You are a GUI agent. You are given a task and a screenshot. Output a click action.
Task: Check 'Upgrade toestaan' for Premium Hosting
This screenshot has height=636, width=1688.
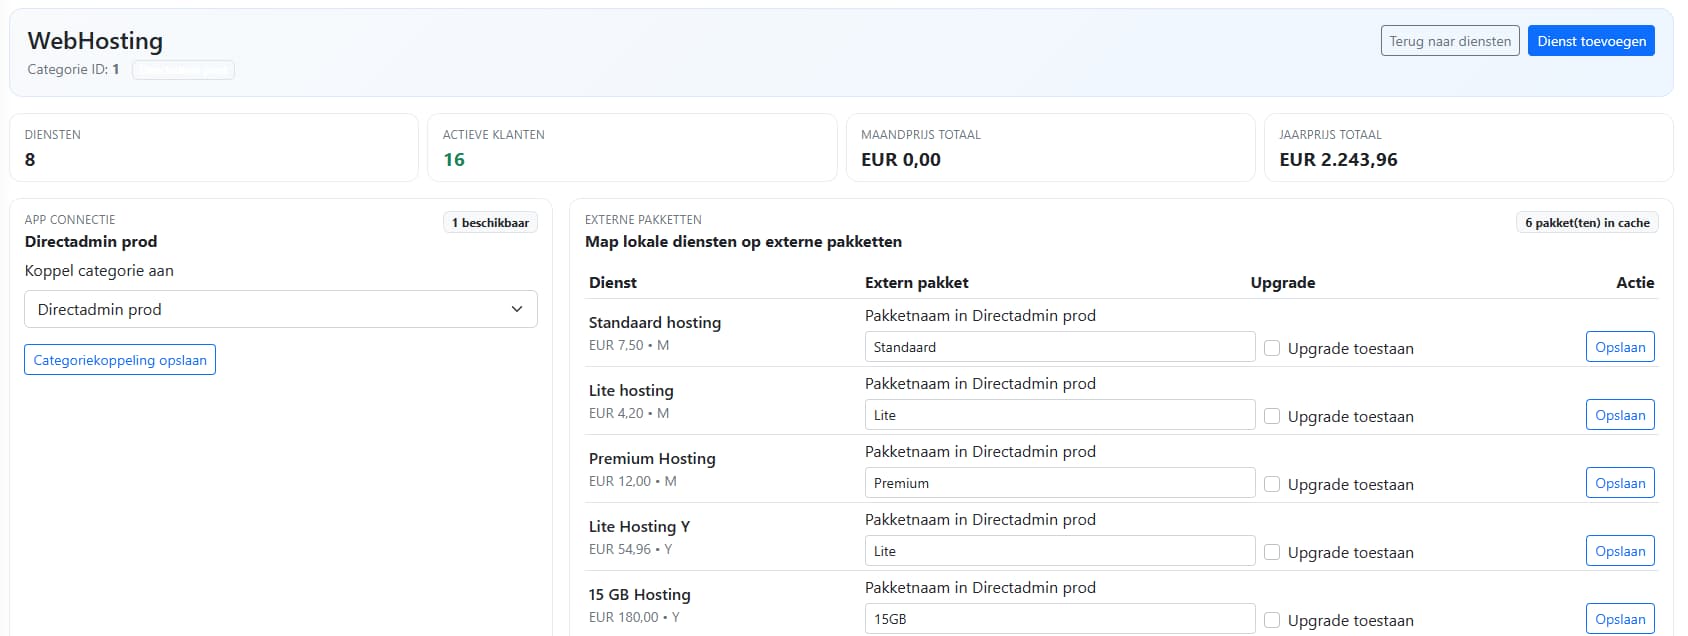click(1272, 484)
